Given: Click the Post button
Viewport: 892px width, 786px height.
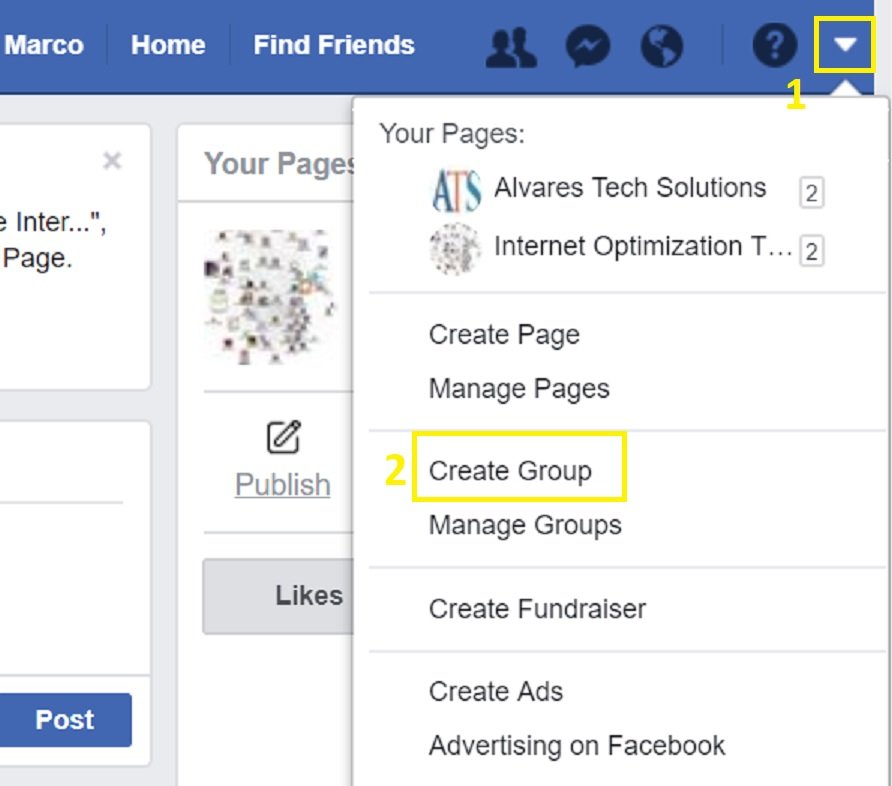Looking at the screenshot, I should pyautogui.click(x=65, y=719).
